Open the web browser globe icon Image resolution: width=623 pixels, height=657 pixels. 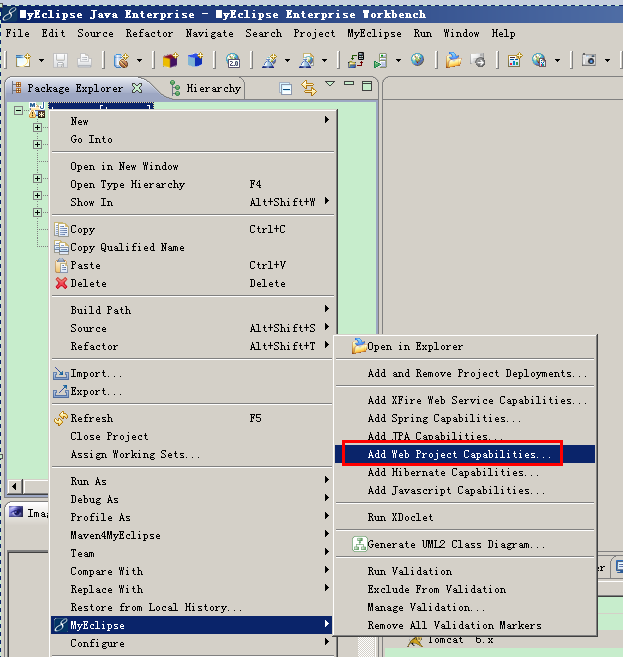(417, 60)
